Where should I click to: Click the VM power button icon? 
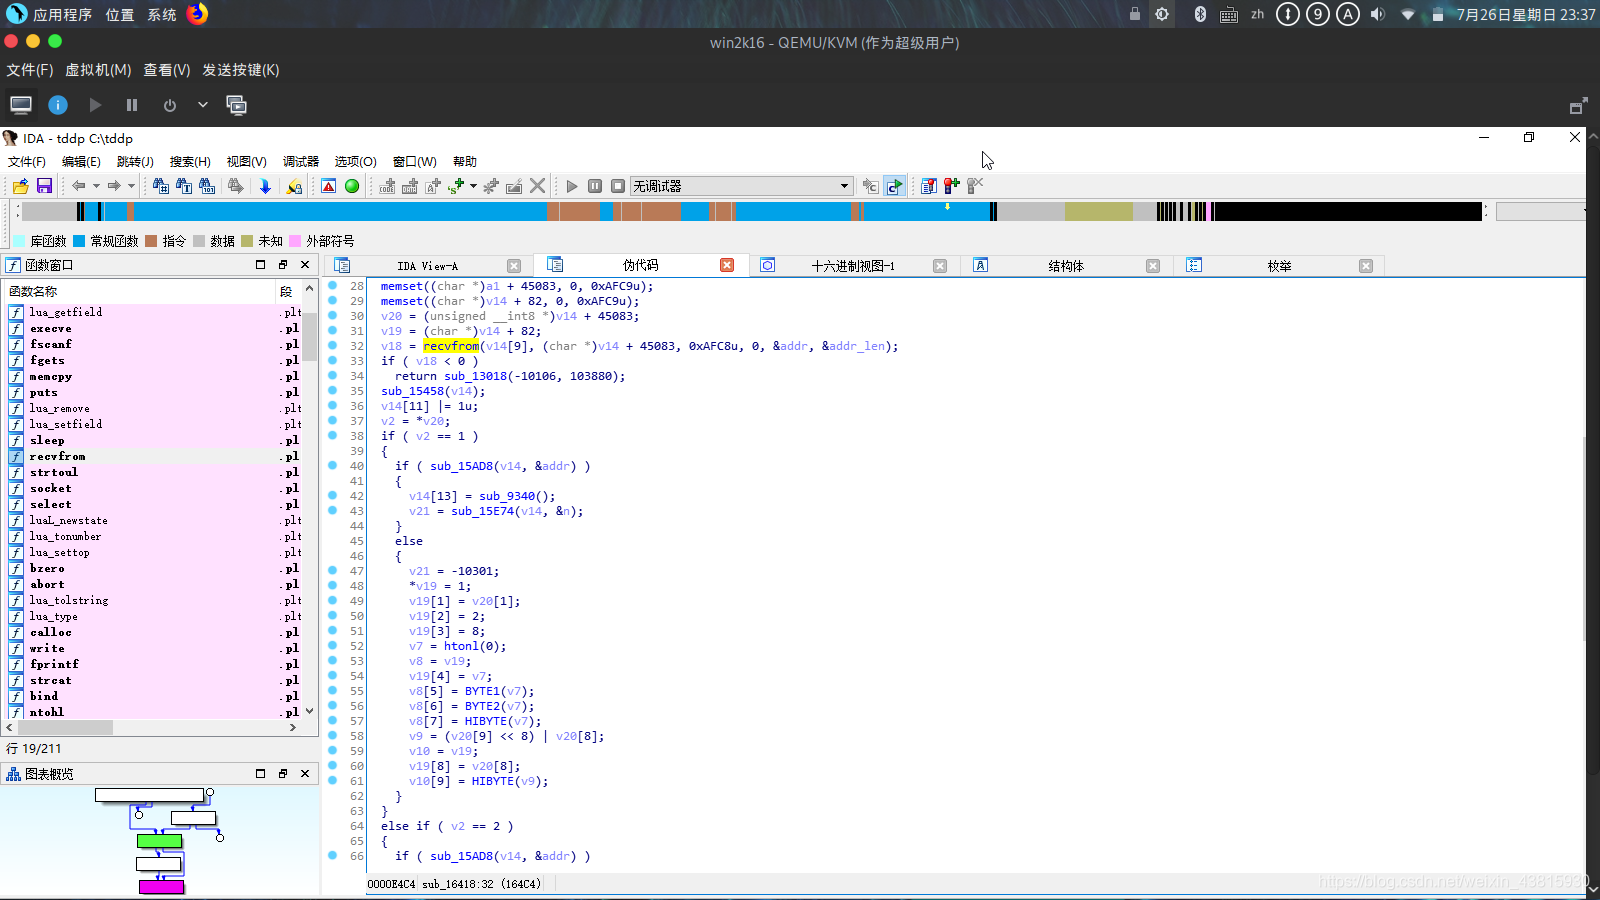[170, 105]
